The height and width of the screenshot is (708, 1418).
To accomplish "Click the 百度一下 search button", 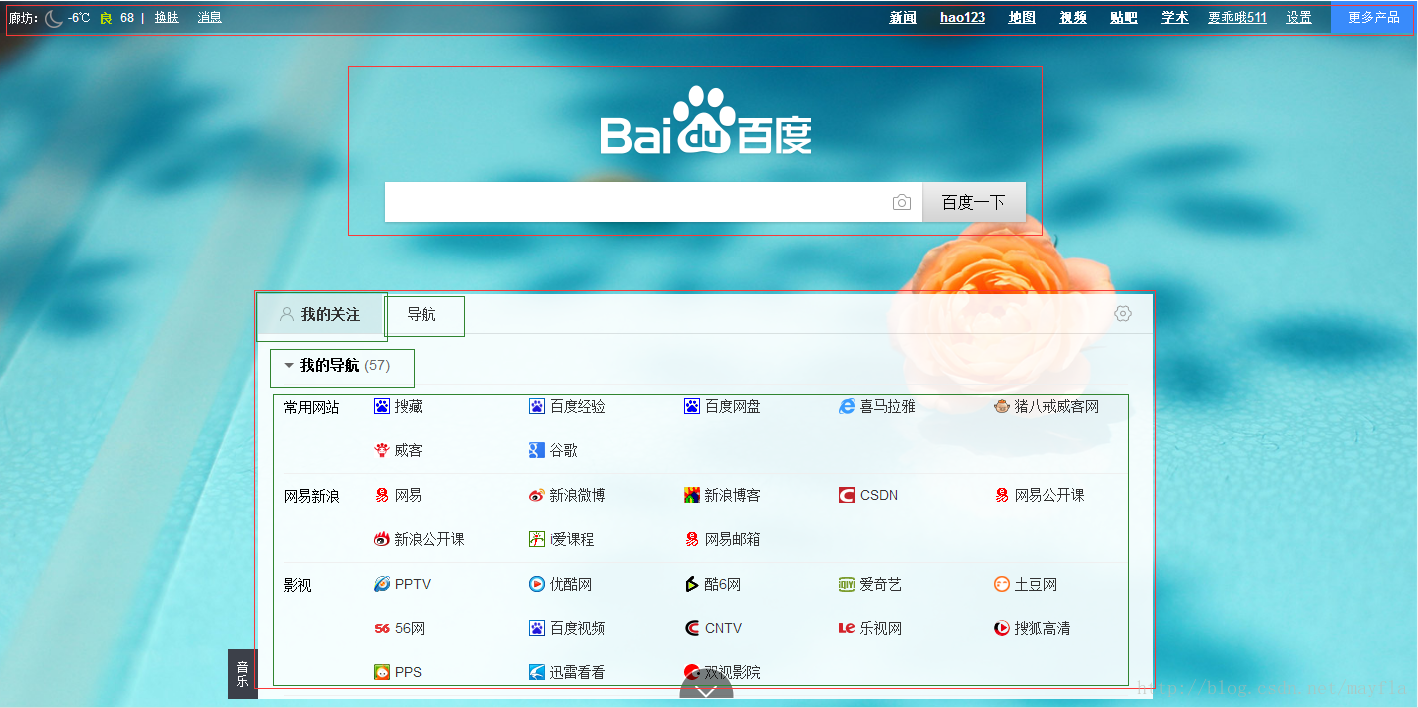I will [x=974, y=202].
